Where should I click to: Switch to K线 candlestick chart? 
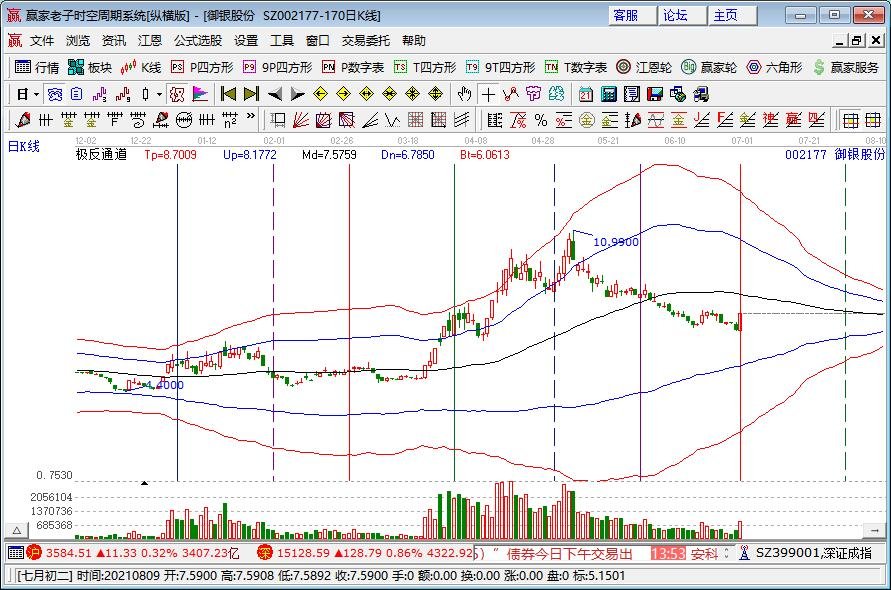point(141,67)
